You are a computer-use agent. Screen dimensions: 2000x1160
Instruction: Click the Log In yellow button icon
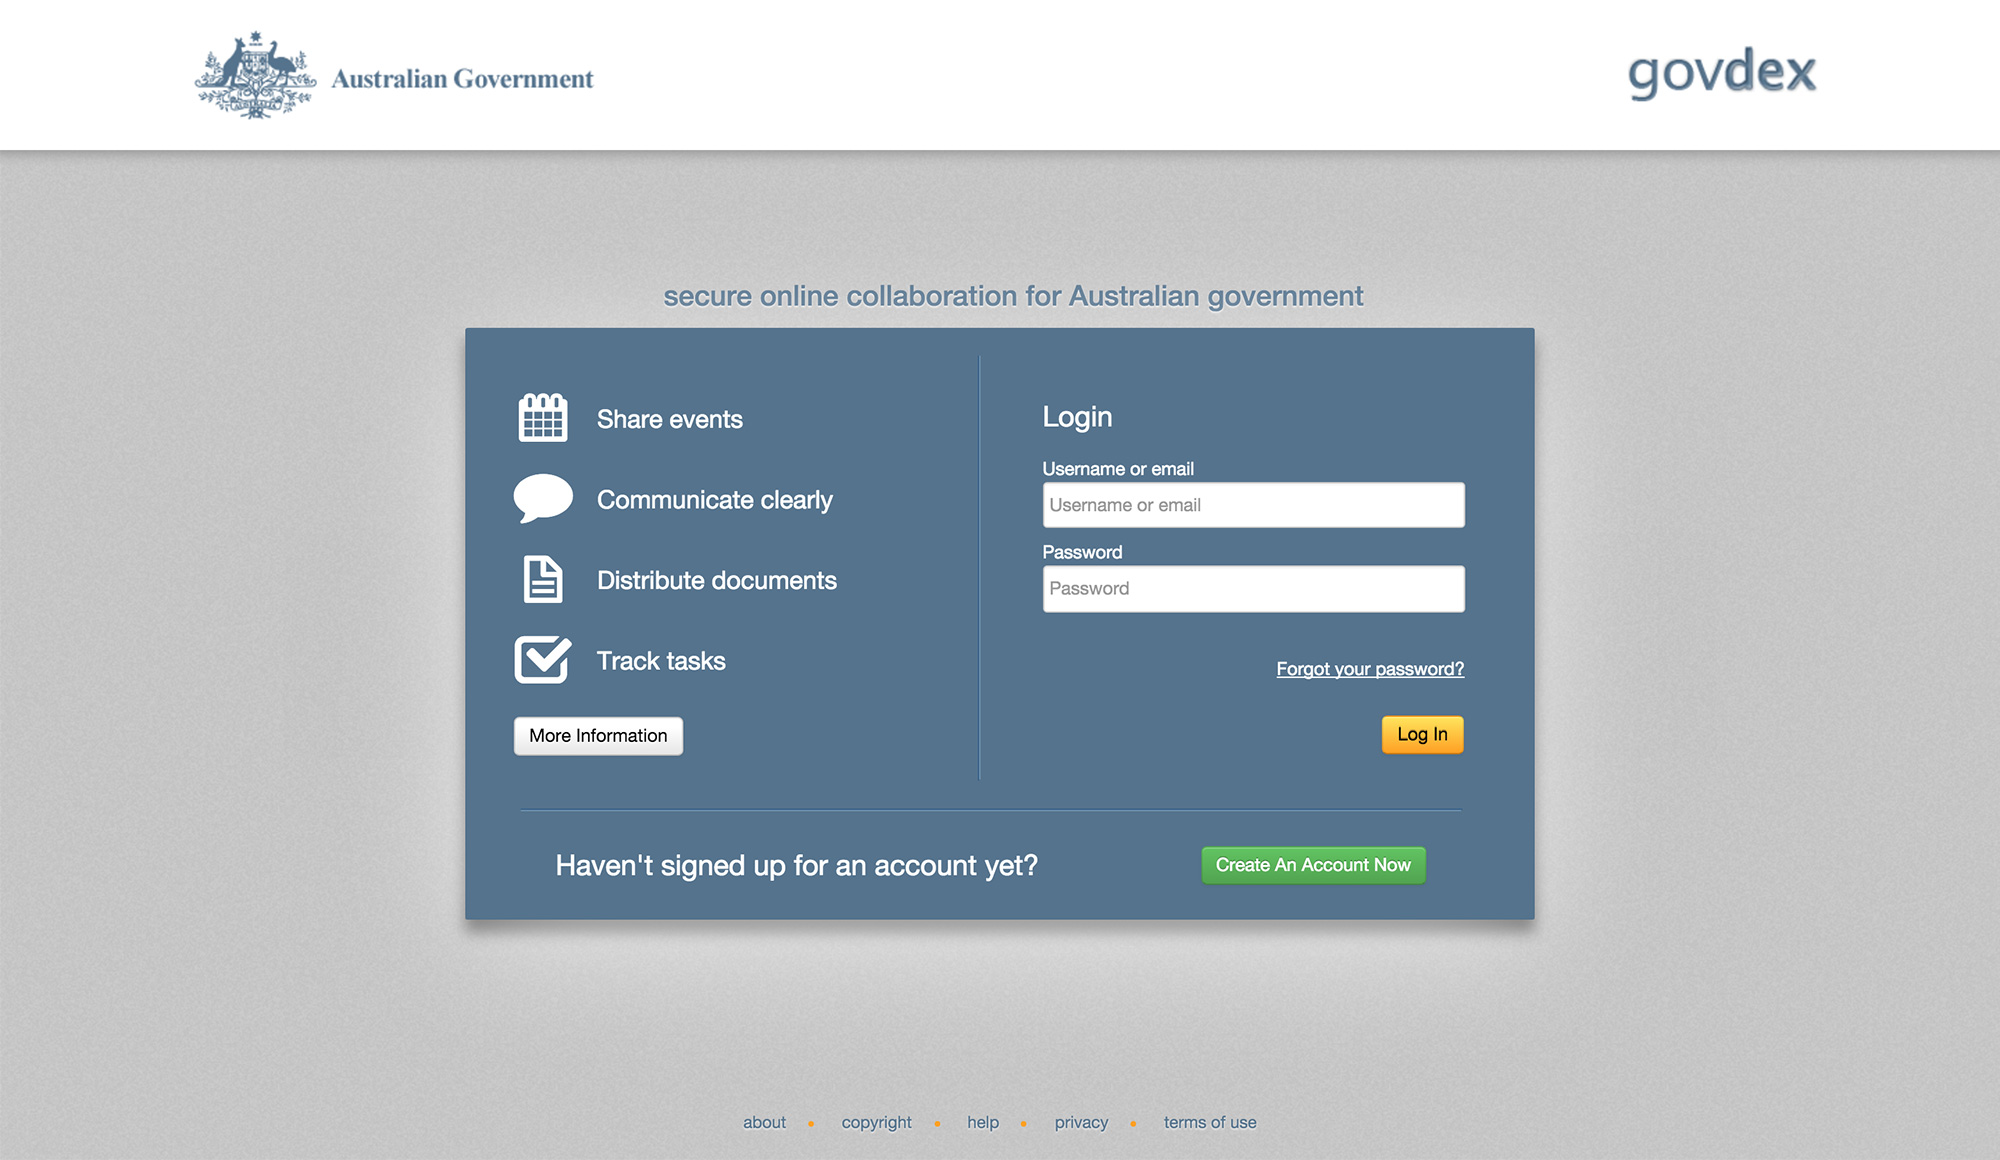click(x=1423, y=733)
